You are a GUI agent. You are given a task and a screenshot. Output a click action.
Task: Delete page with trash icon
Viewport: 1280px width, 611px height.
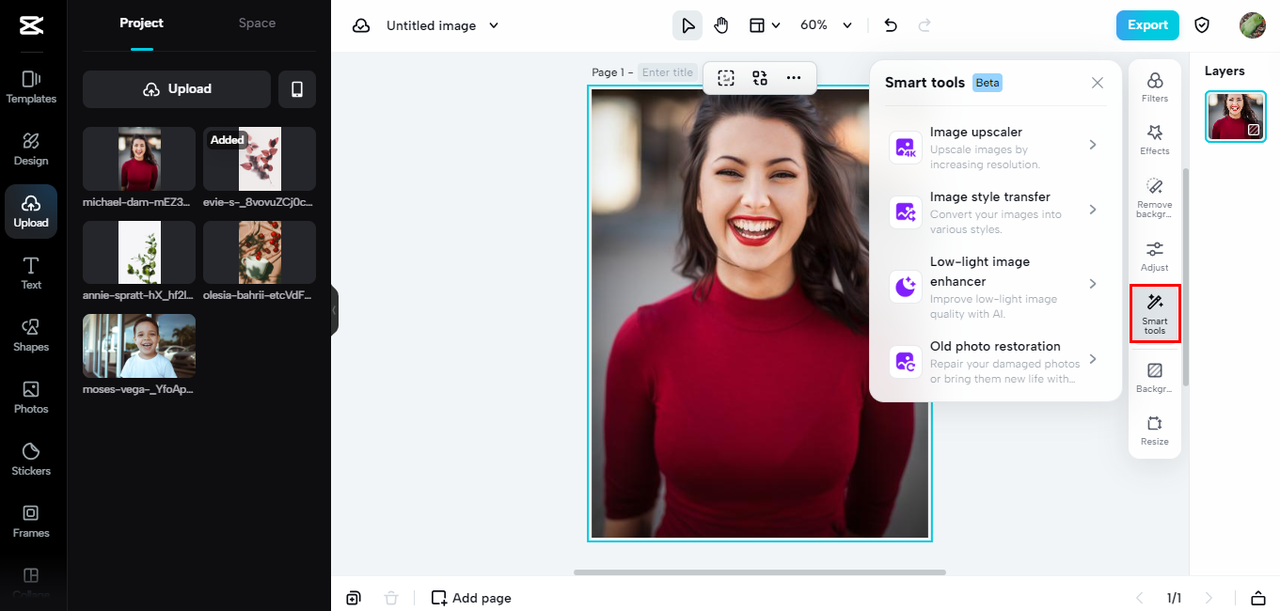coord(391,598)
